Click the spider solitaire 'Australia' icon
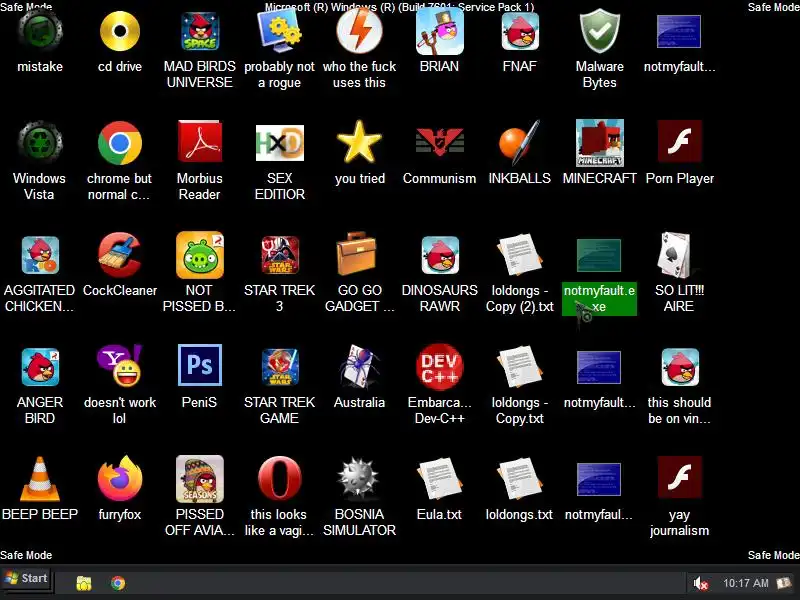The height and width of the screenshot is (600, 800). (360, 366)
